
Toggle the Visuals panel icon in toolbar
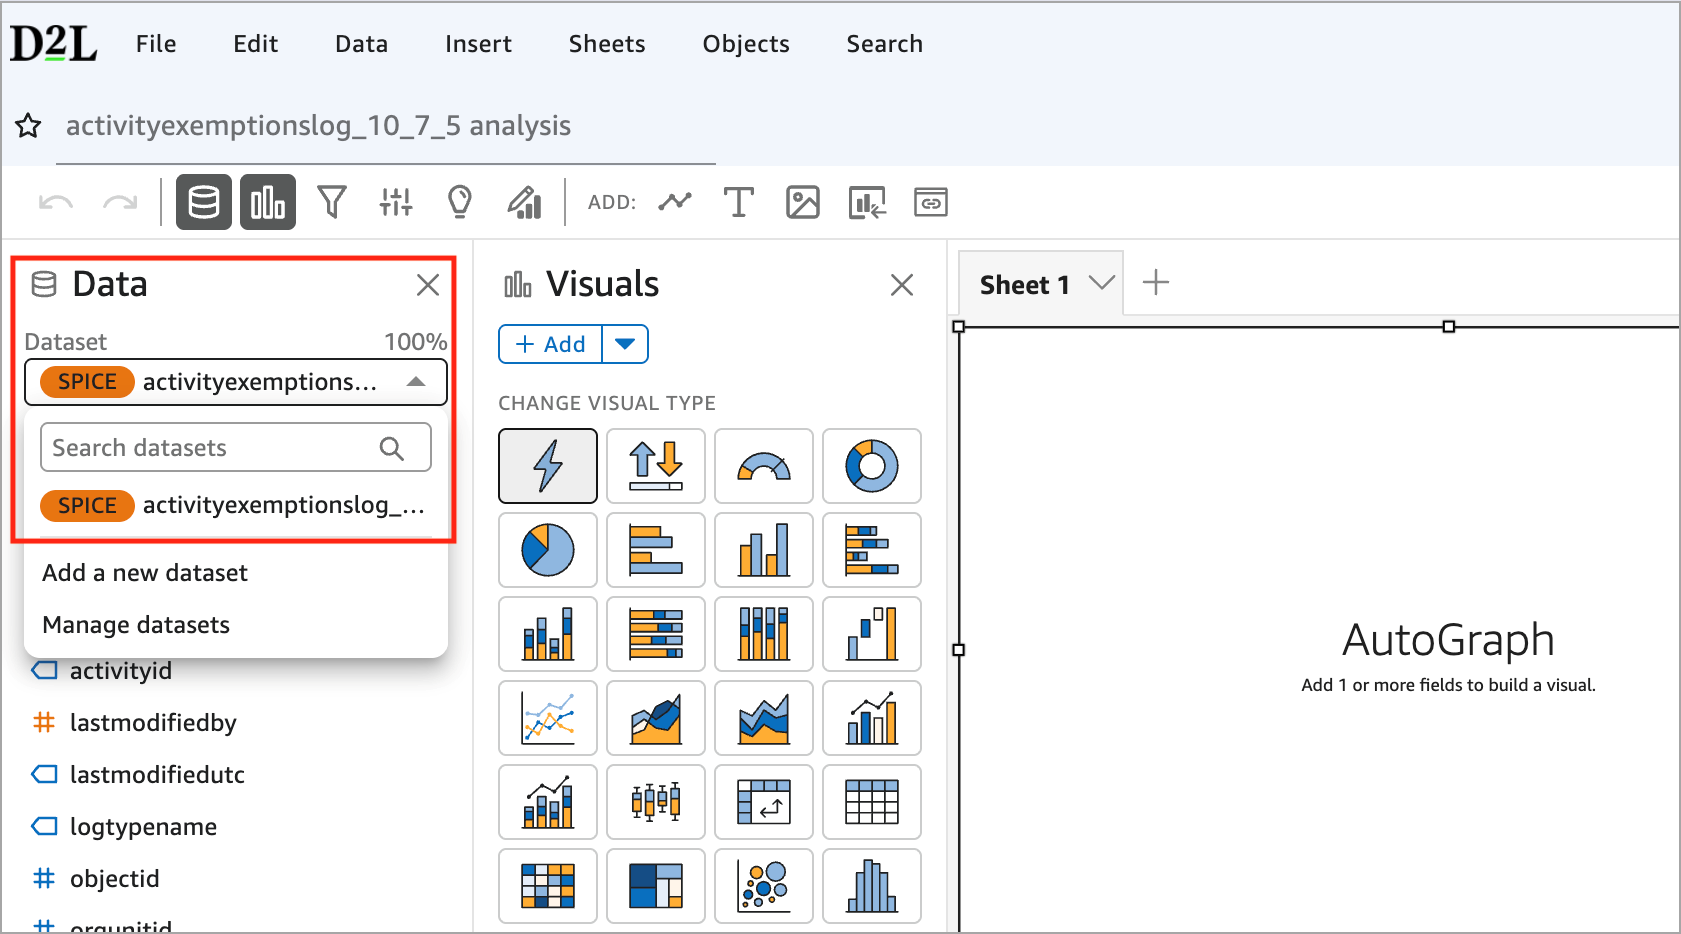[x=267, y=201]
